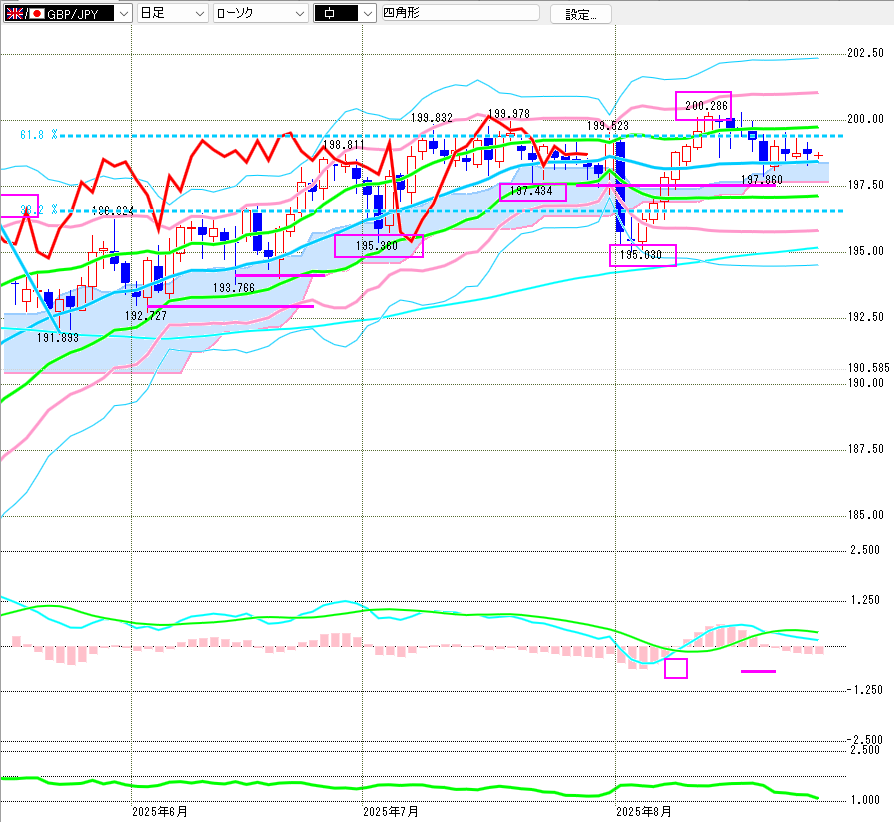Click the 193.766 price label
This screenshot has width=894, height=822.
(x=234, y=288)
